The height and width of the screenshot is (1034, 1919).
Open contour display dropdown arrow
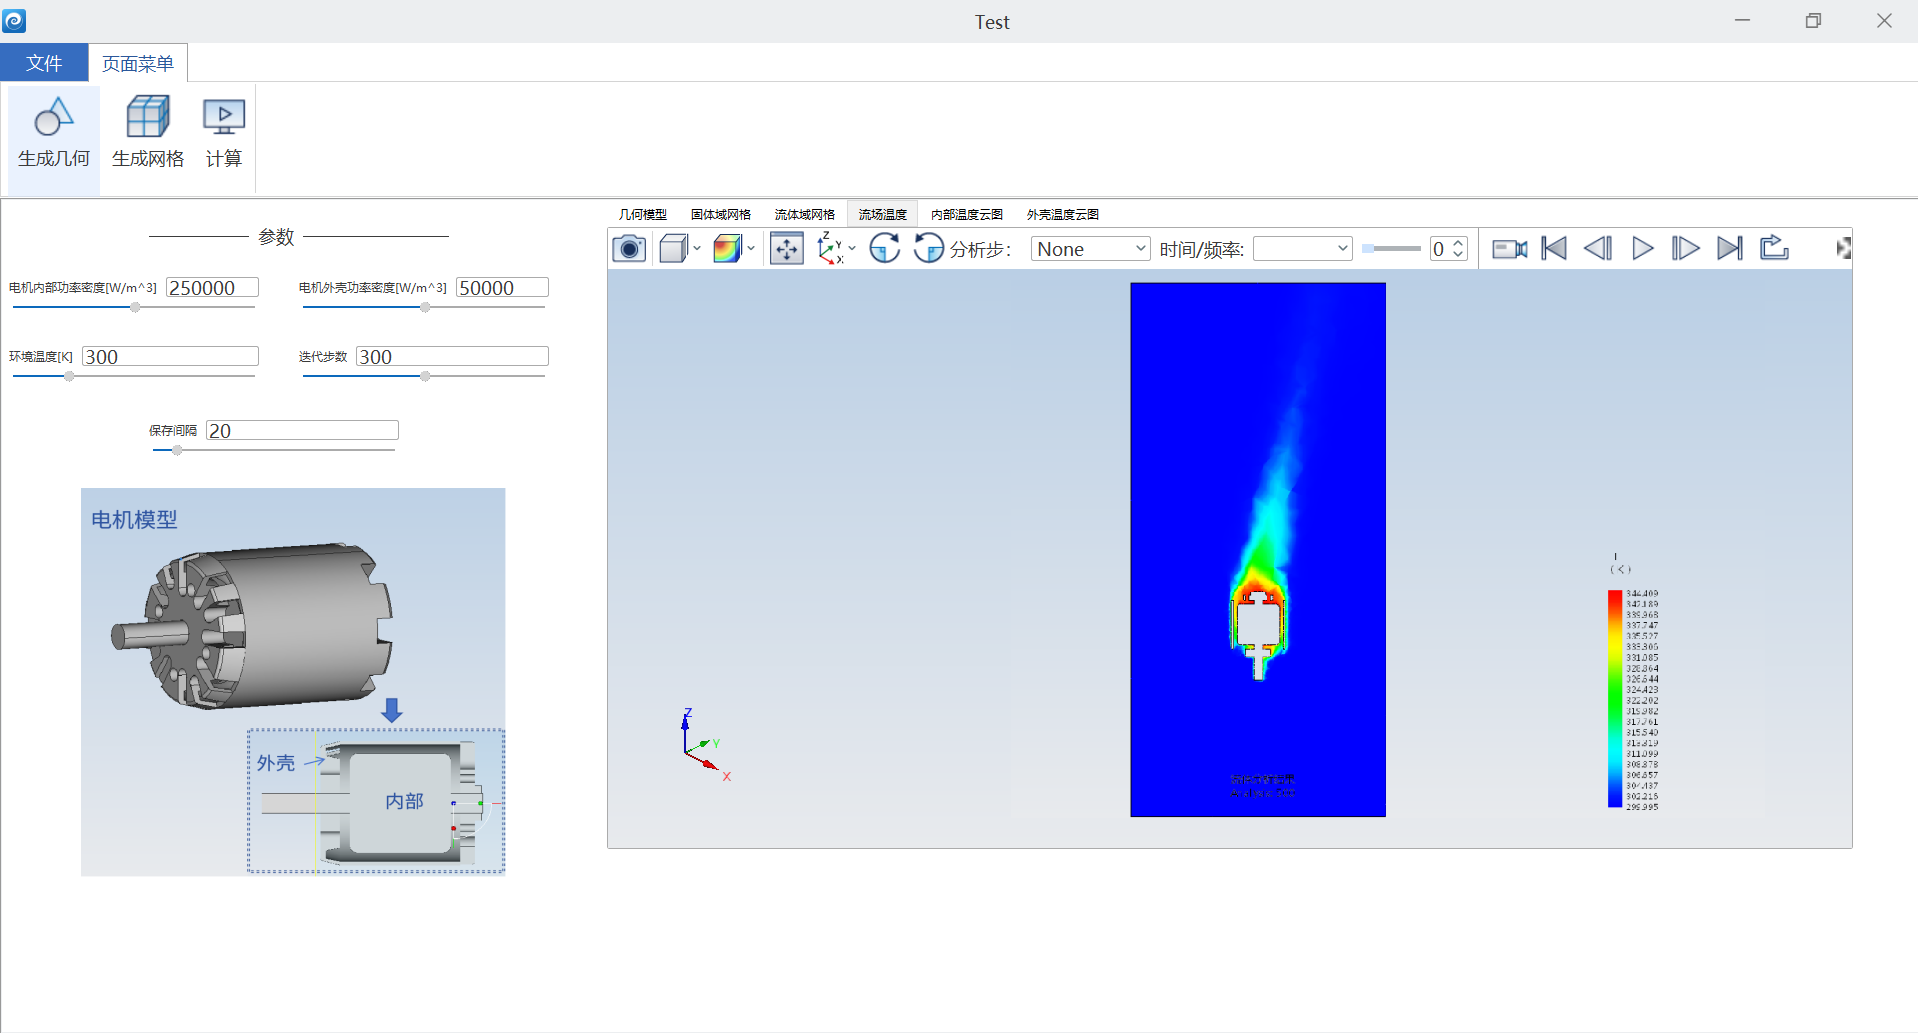[751, 249]
